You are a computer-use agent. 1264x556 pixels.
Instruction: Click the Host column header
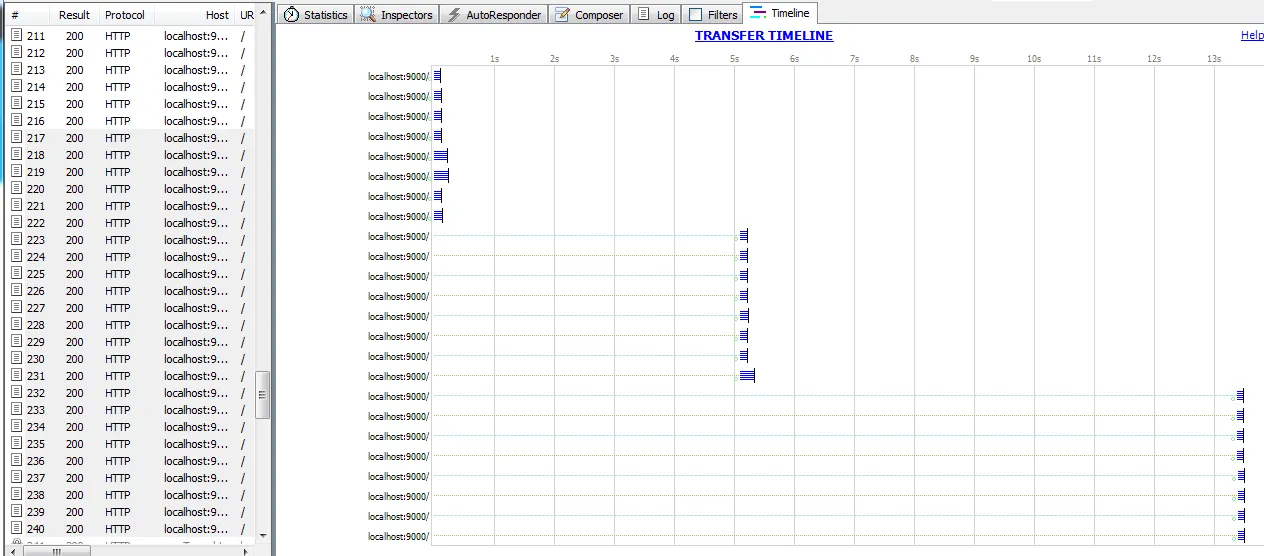pos(195,15)
